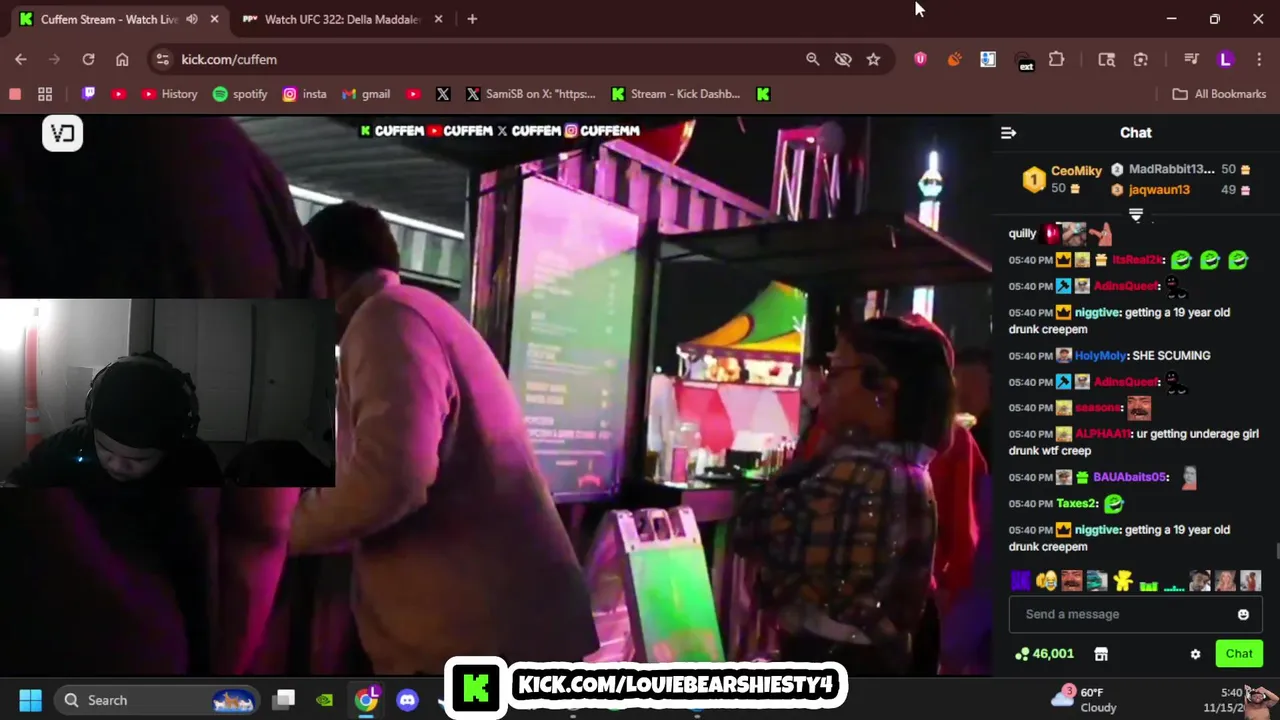Viewport: 1280px width, 720px height.
Task: Open the Twitch bookmark icon
Action: (89, 94)
